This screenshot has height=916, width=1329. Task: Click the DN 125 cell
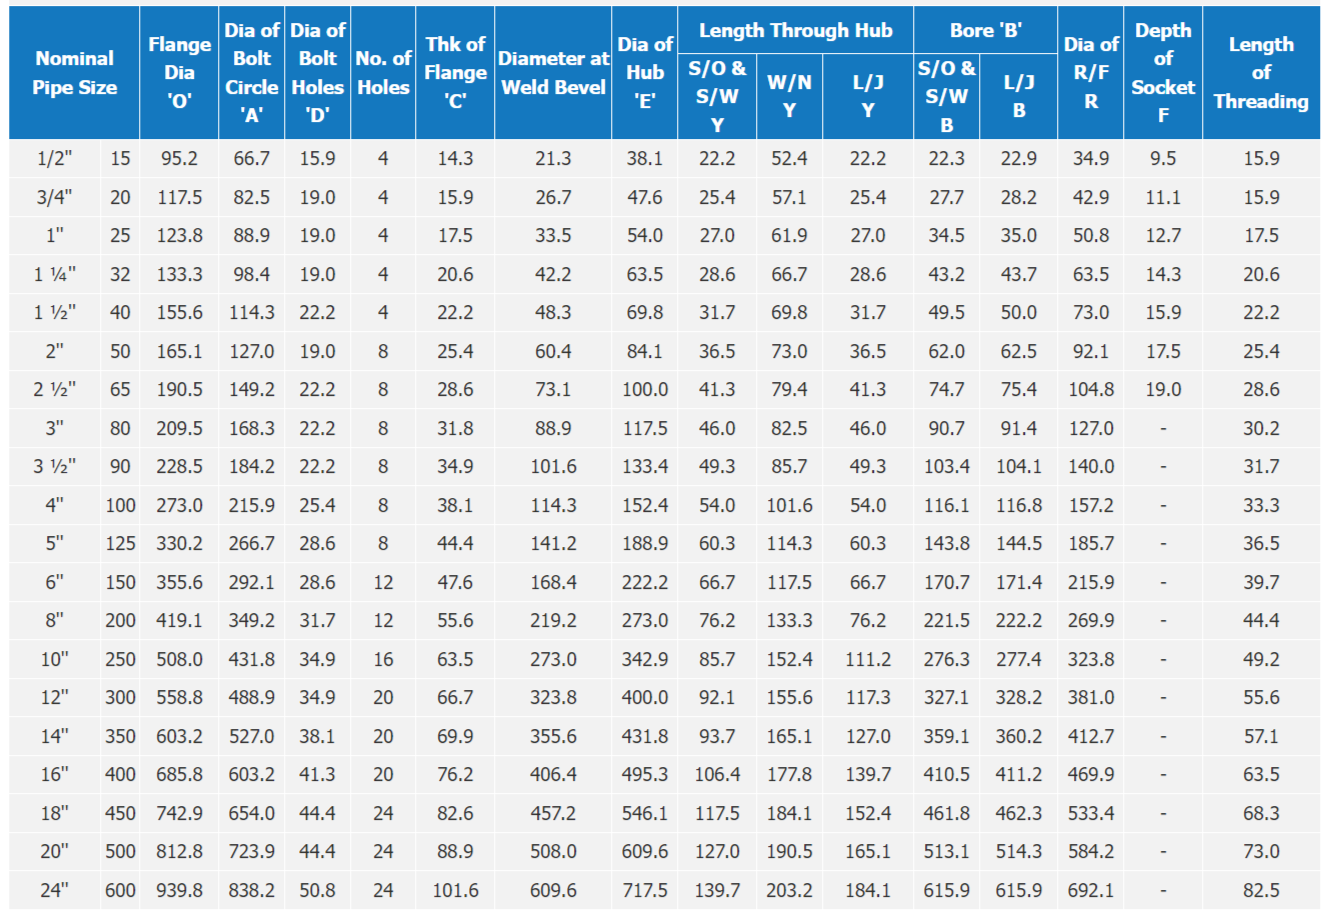[120, 544]
